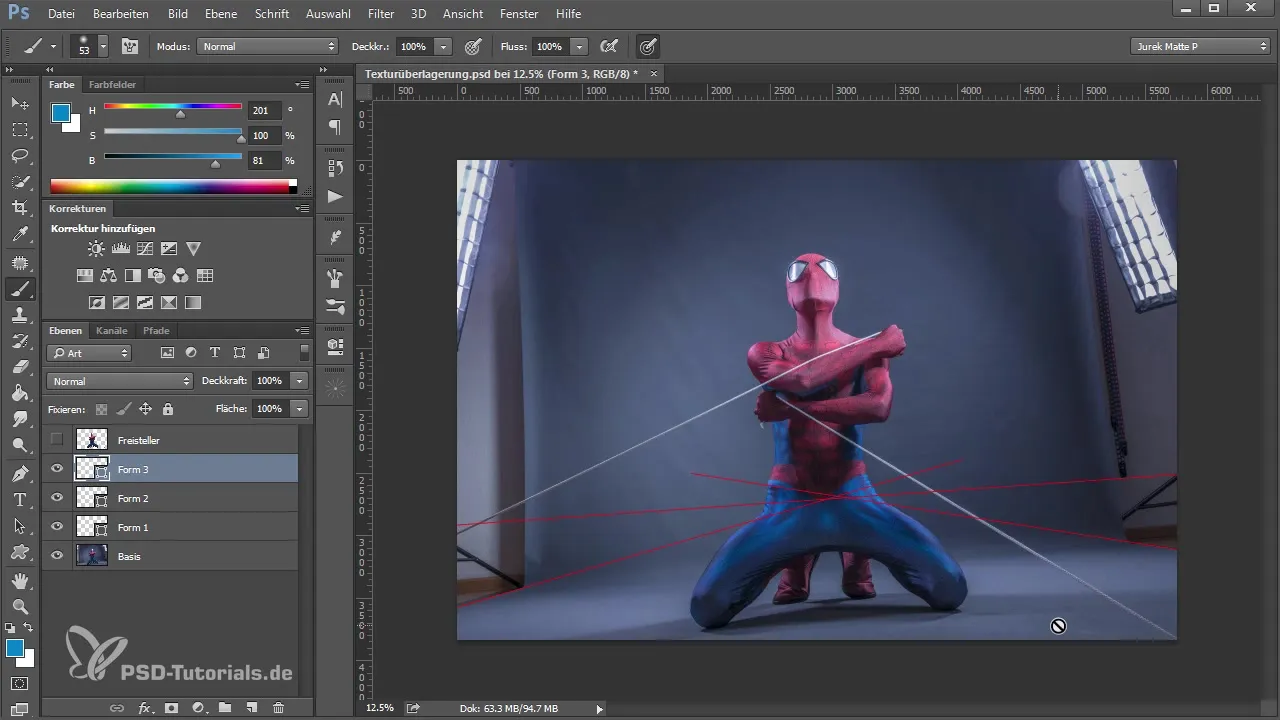Open the Deckkr. opacity dropdown arrow
The height and width of the screenshot is (720, 1280).
(443, 46)
